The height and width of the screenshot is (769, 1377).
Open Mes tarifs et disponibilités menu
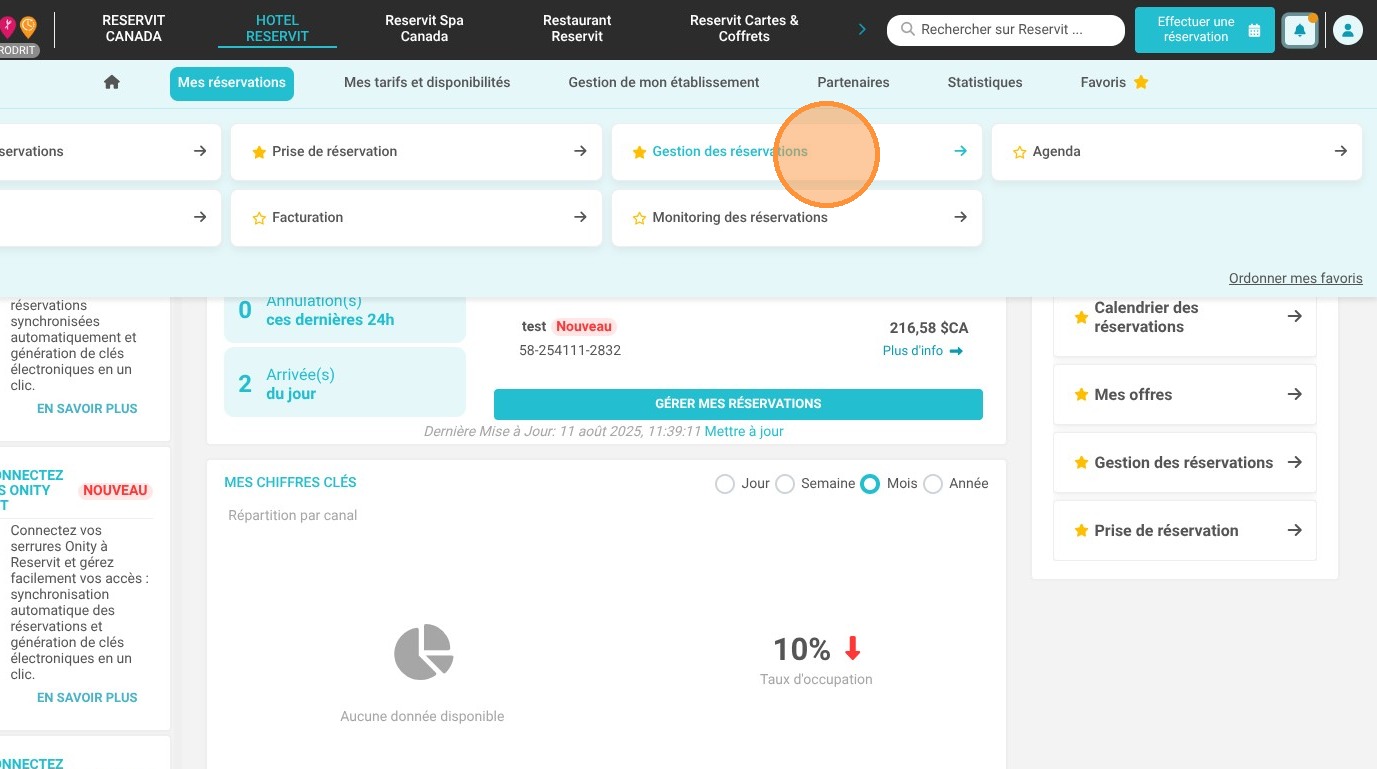pyautogui.click(x=427, y=83)
